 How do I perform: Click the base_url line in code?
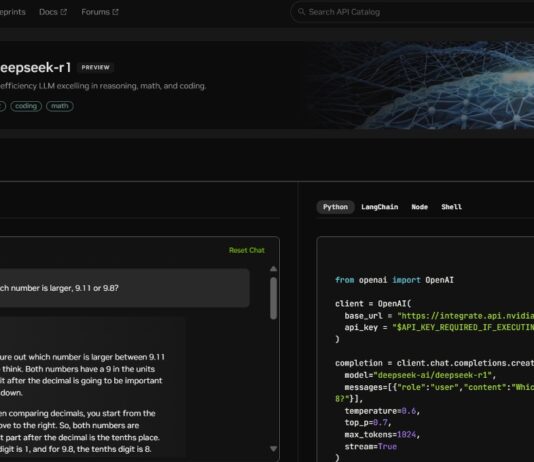439,316
